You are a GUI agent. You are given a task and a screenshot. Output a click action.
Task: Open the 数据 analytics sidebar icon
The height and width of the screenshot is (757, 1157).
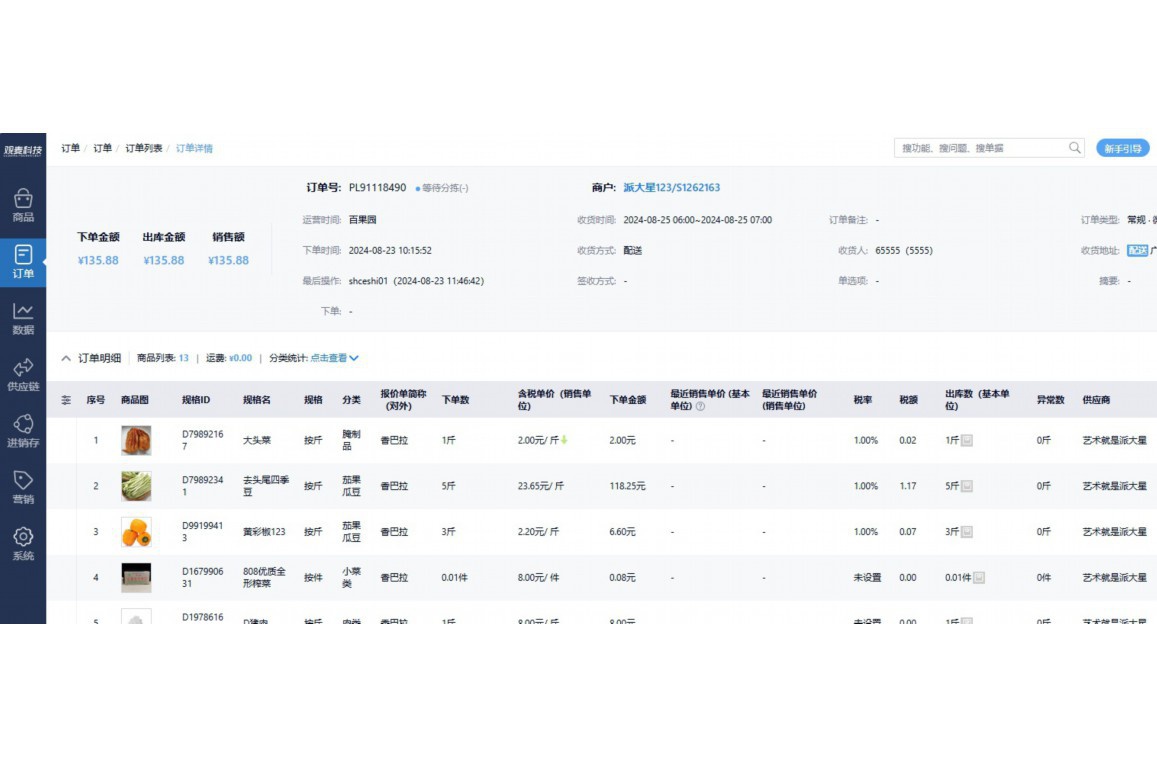[x=23, y=318]
